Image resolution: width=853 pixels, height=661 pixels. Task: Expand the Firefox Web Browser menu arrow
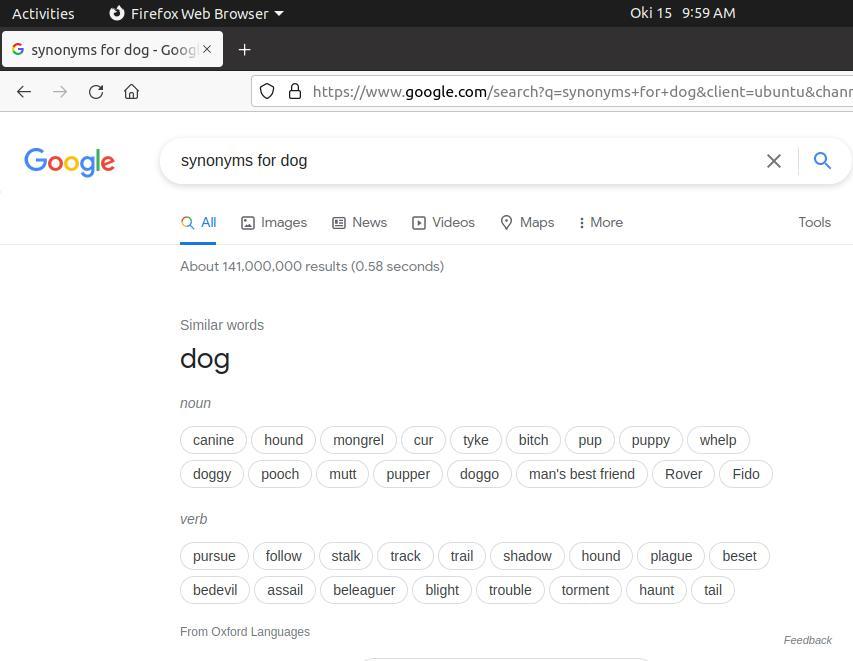point(279,14)
